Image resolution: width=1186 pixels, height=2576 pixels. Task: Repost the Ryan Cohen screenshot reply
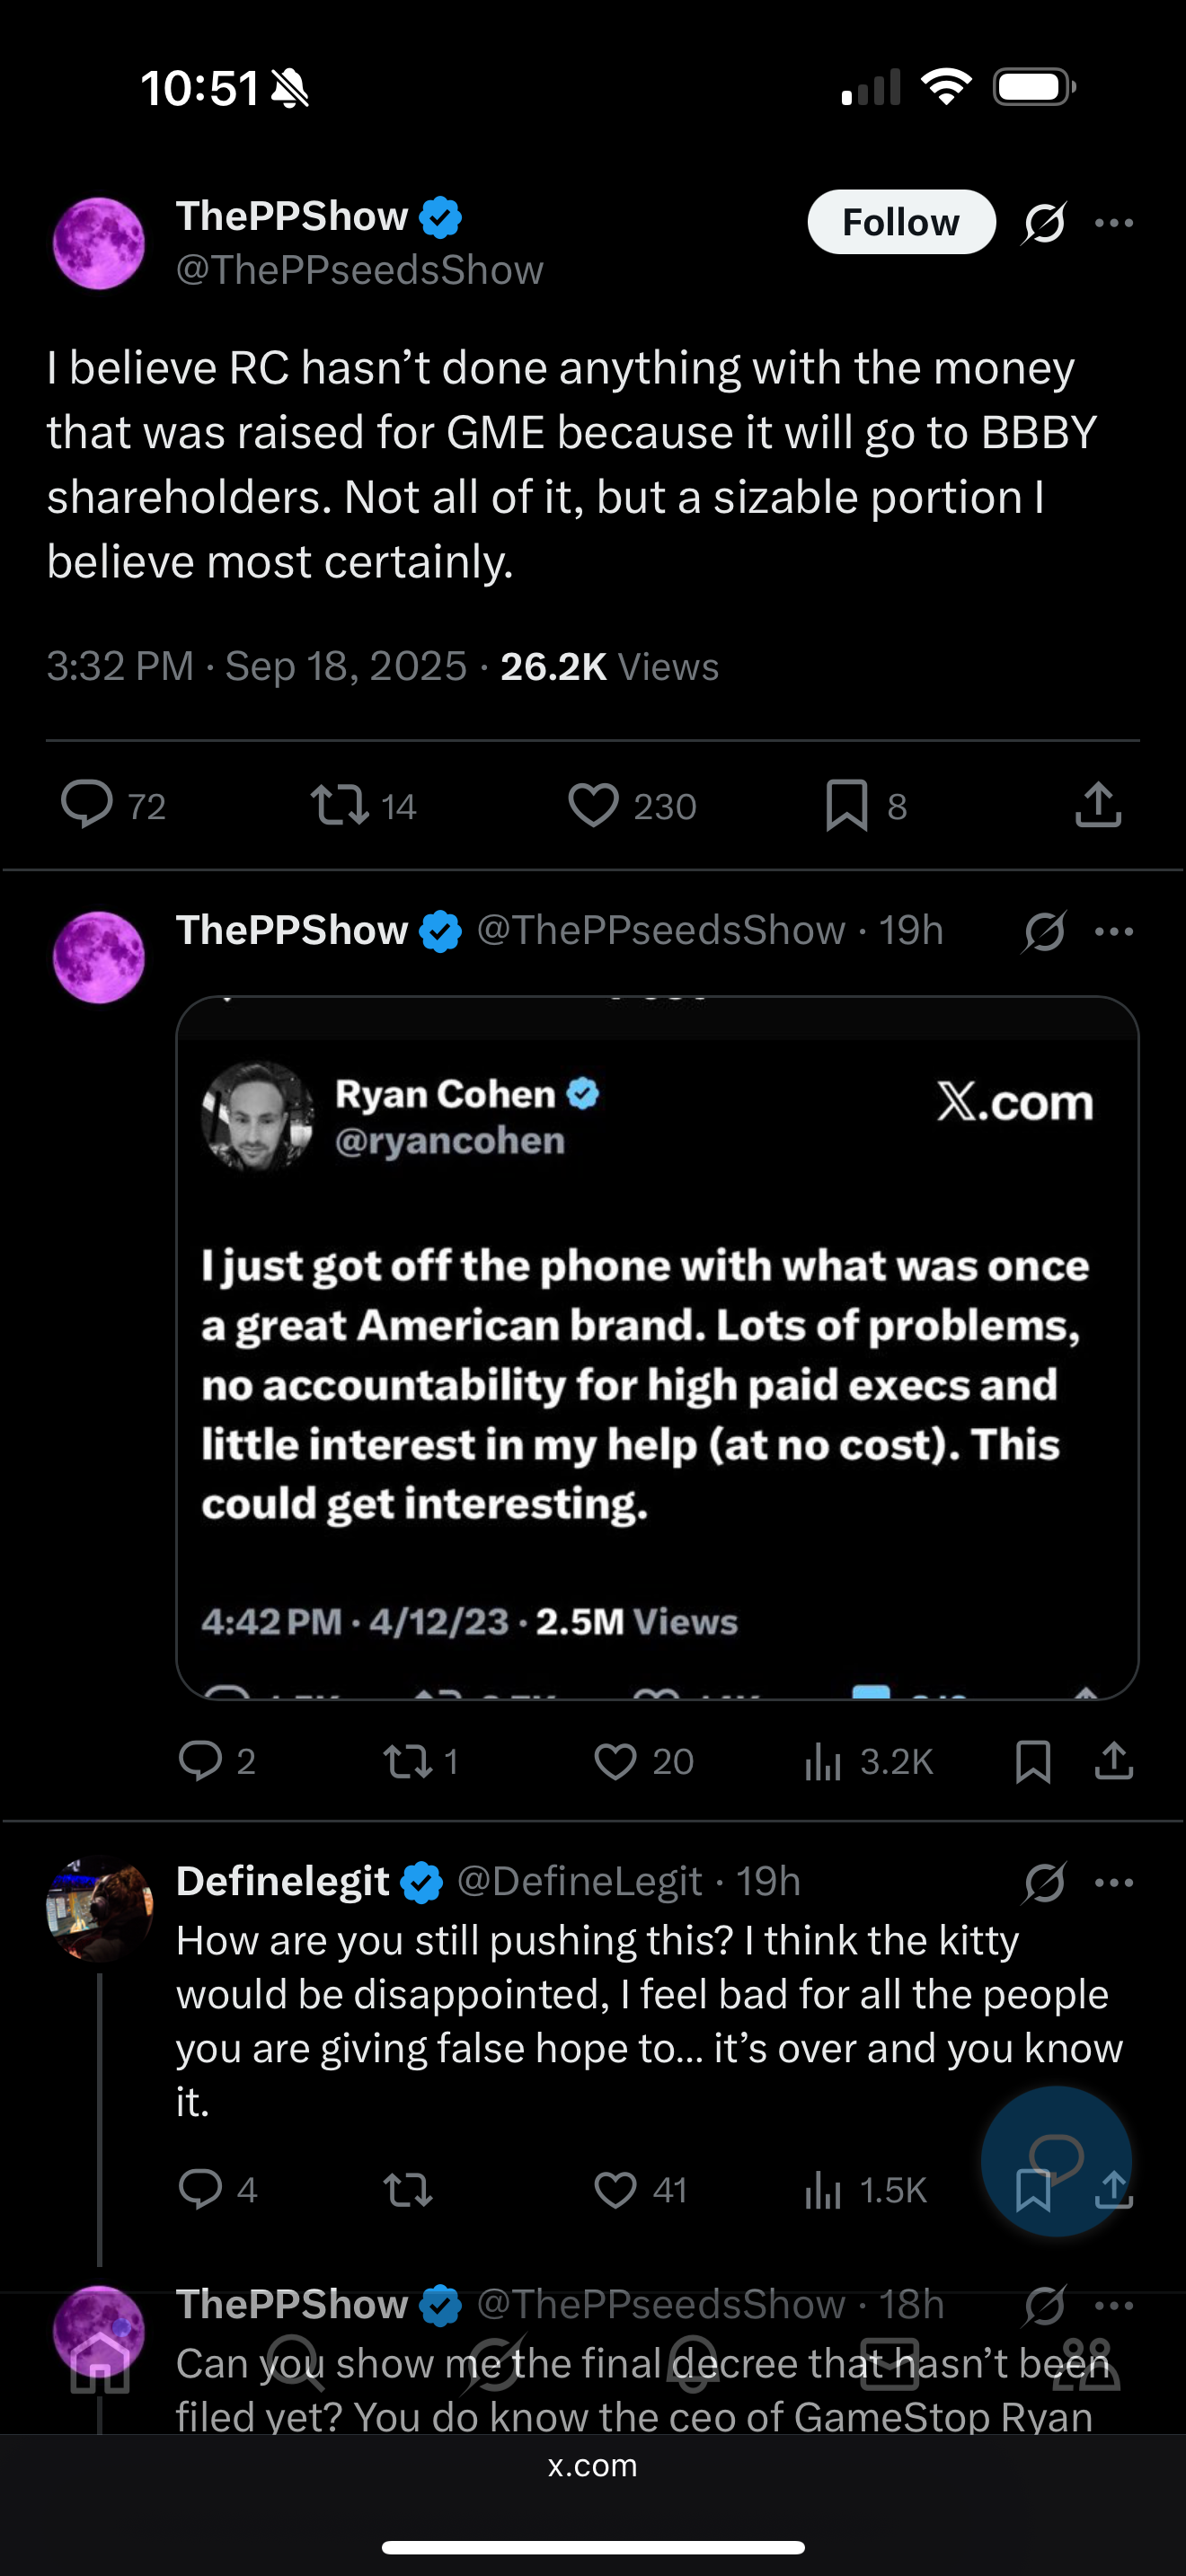coord(408,1762)
